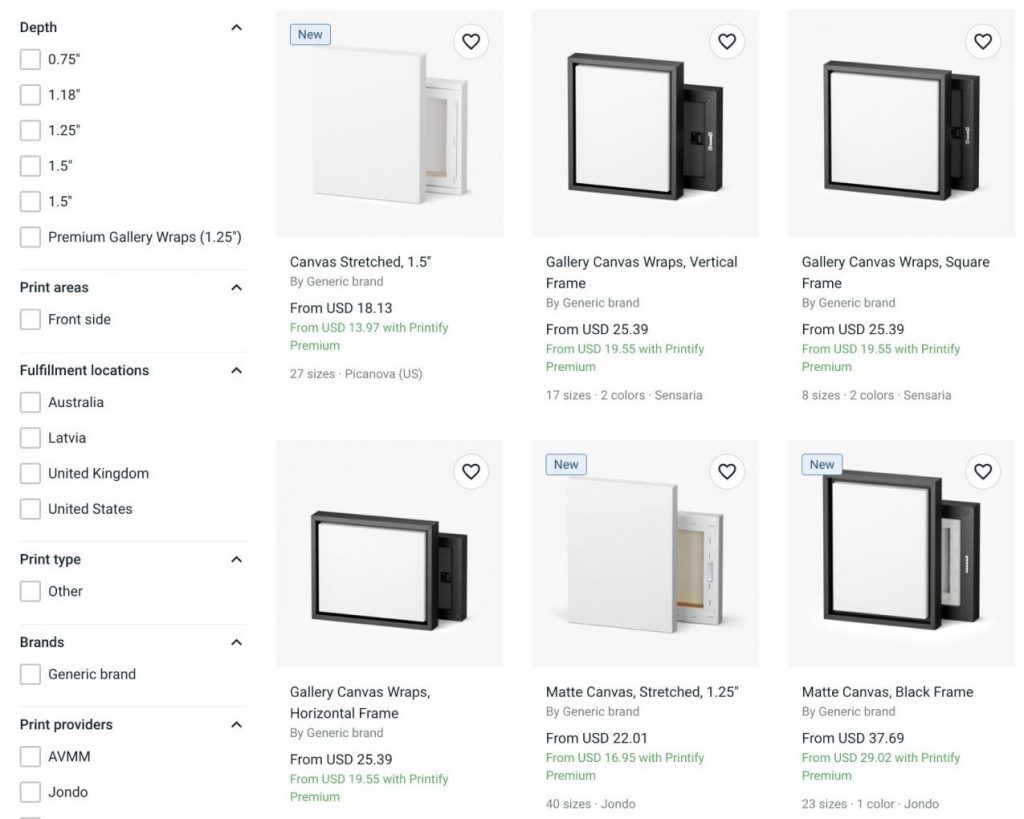Viewport: 1024px width, 819px height.
Task: Favorite the Canvas Stretched 1.5" product
Action: (471, 42)
